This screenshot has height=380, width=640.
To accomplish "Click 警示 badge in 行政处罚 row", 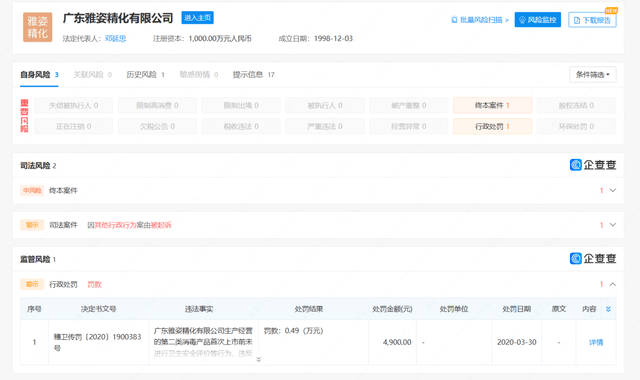I will click(x=32, y=284).
